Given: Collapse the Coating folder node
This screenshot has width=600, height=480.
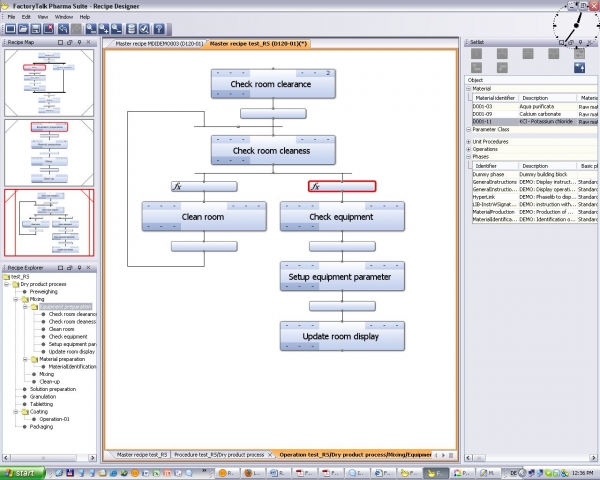Looking at the screenshot, I should pyautogui.click(x=18, y=411).
